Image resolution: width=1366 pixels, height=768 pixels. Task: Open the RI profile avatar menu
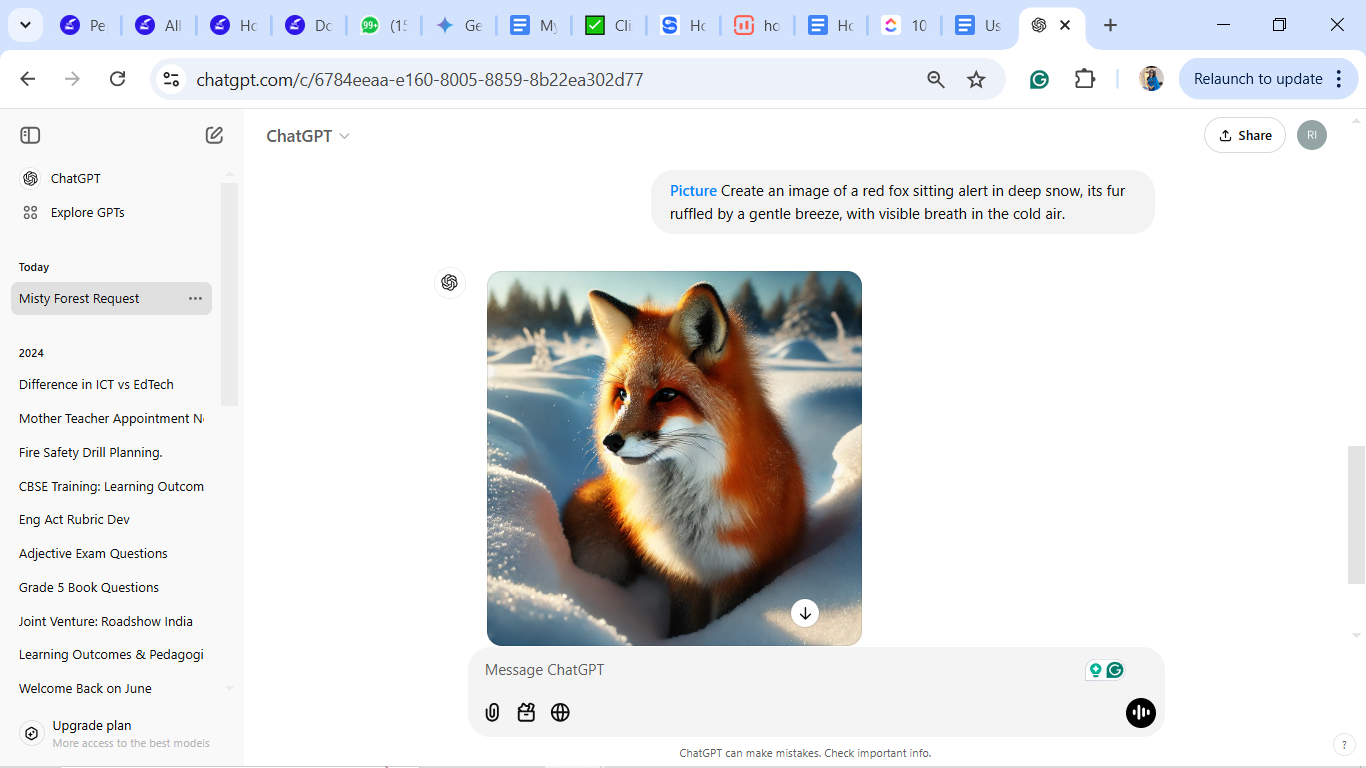coord(1312,135)
